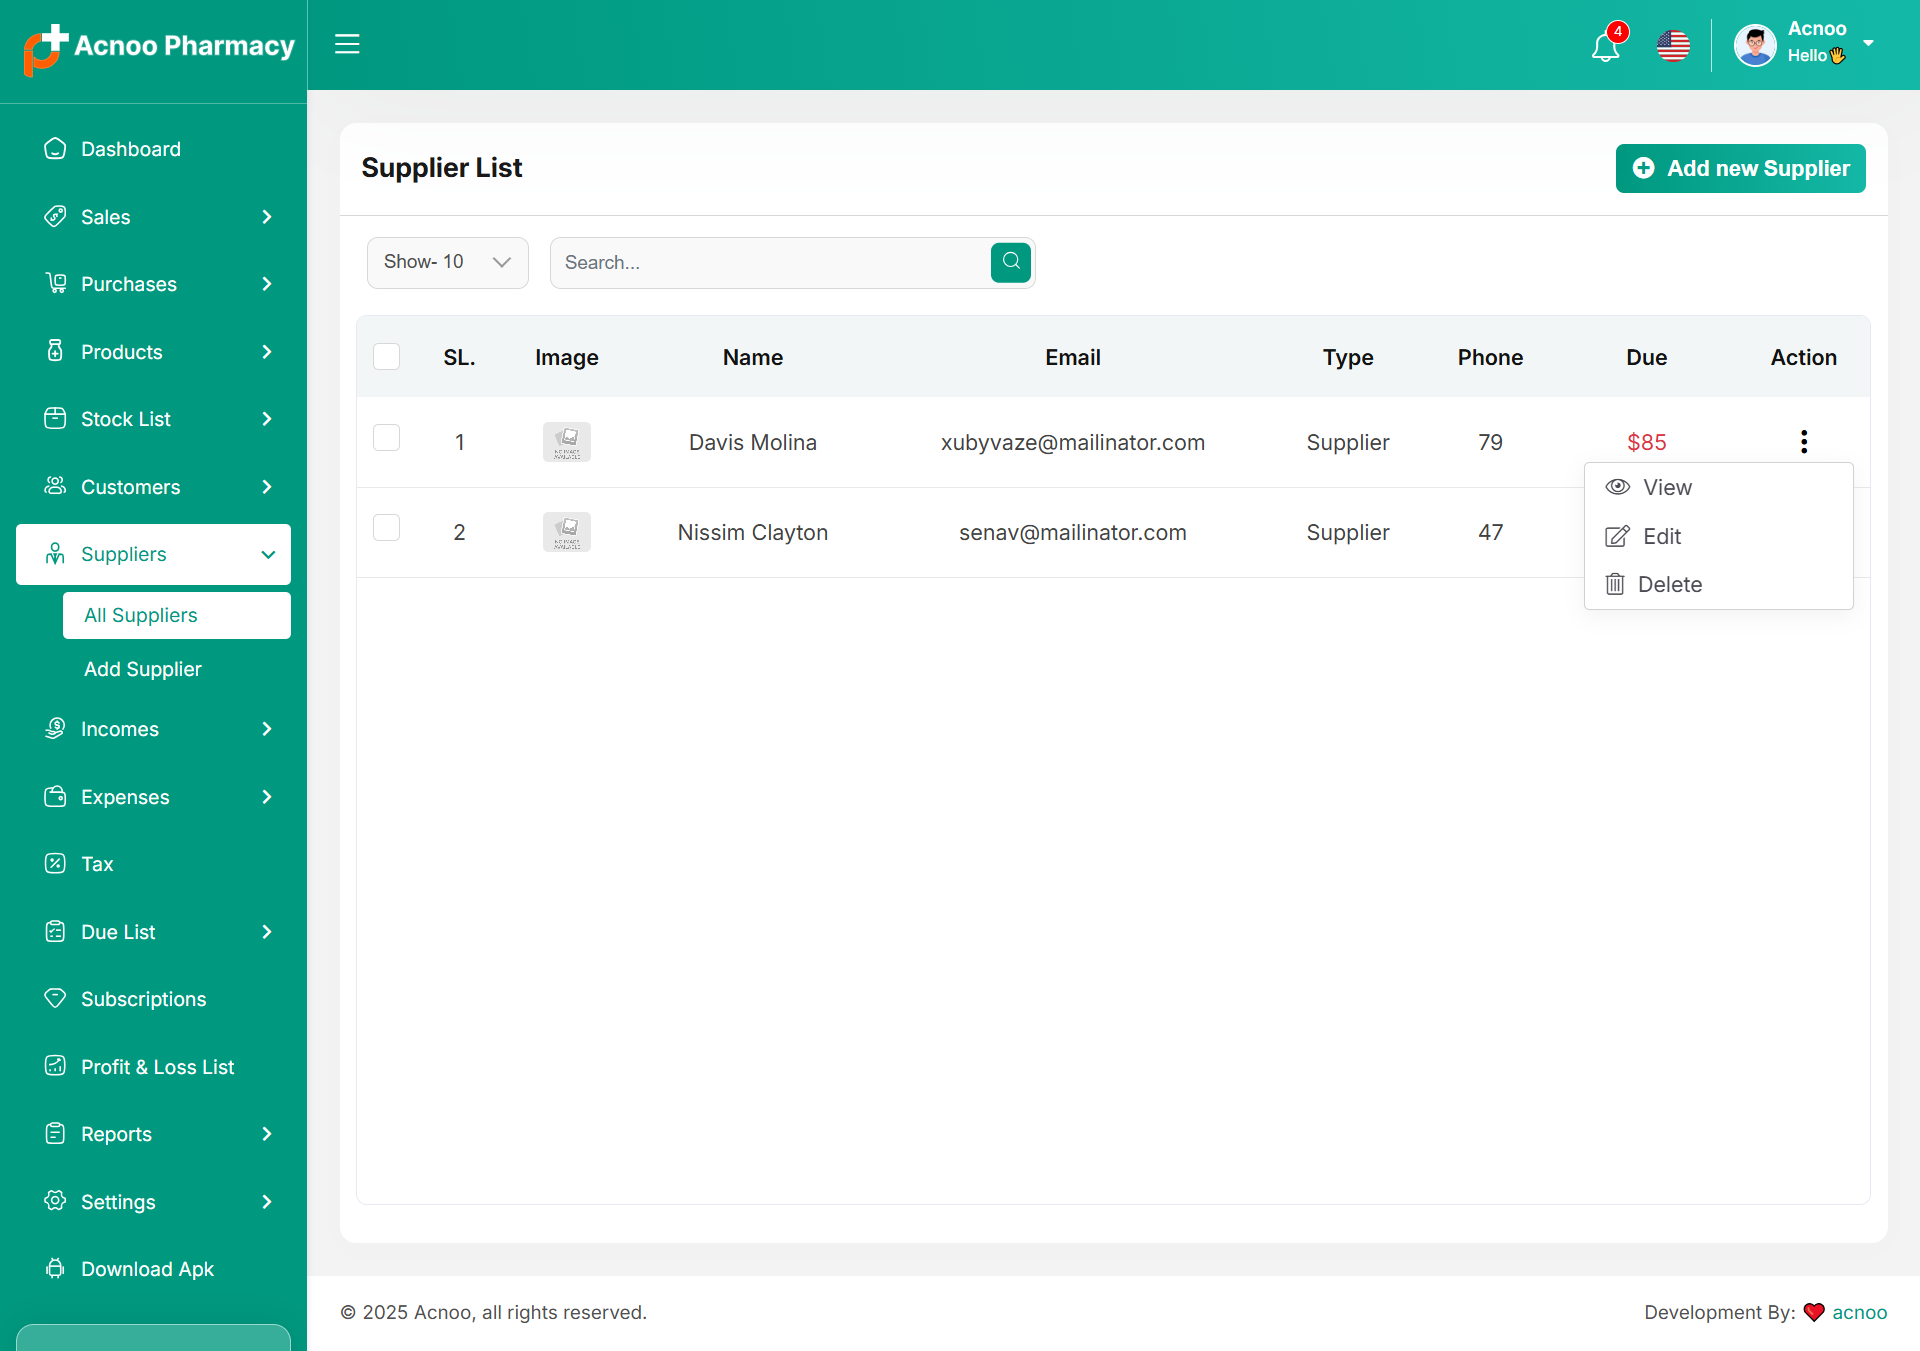Click the Tax sidebar icon

click(55, 864)
